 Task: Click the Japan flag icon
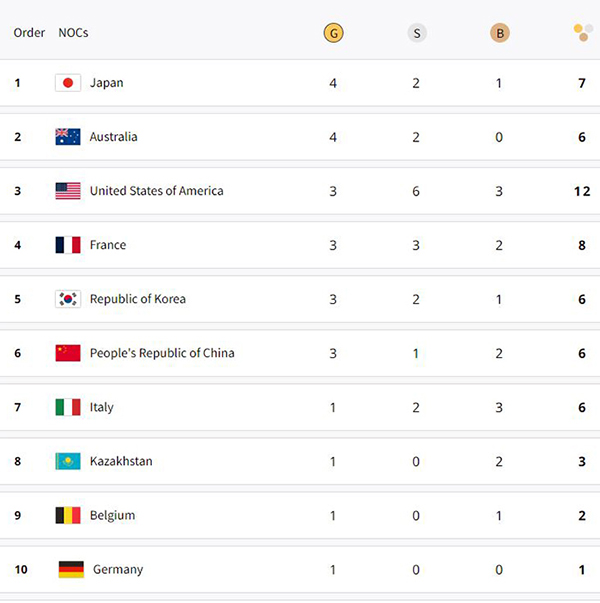coord(68,83)
